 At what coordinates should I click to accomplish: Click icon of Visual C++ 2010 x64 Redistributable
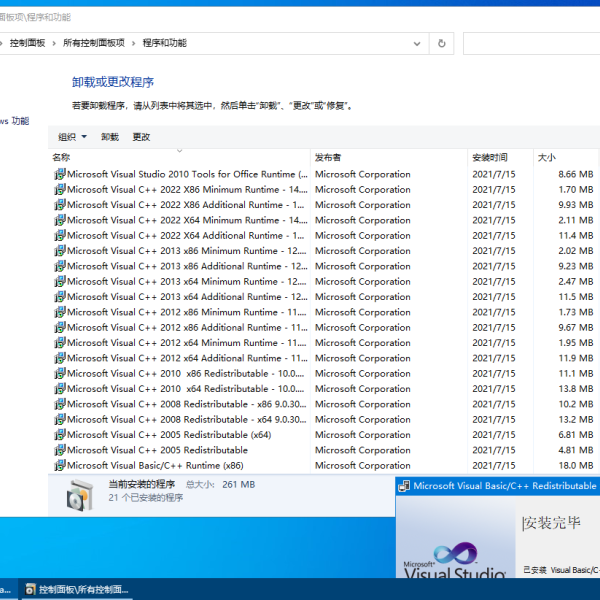click(x=60, y=389)
